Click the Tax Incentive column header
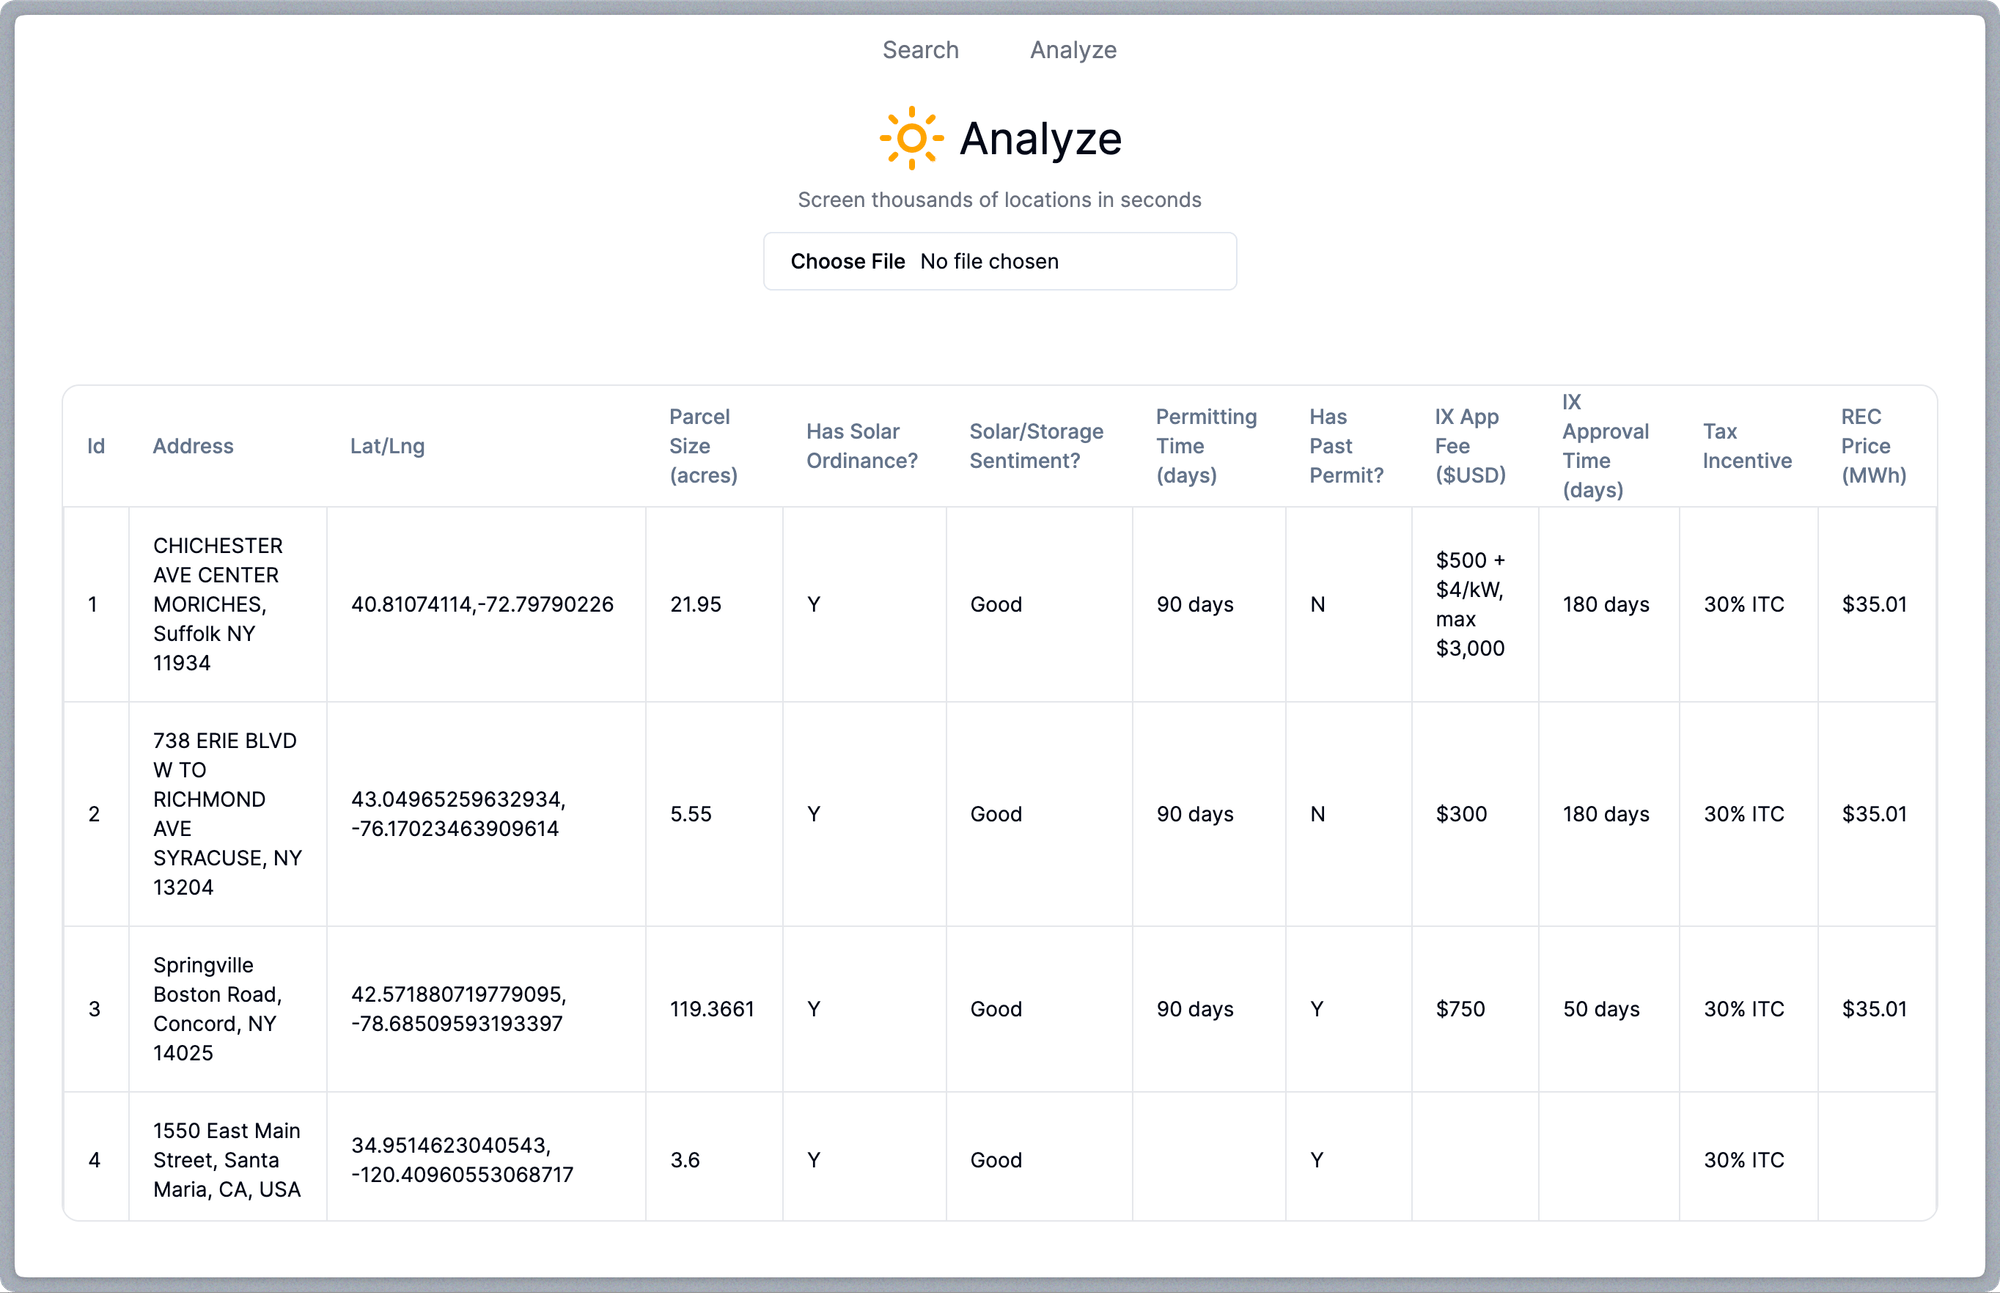The image size is (2000, 1293). [1746, 446]
